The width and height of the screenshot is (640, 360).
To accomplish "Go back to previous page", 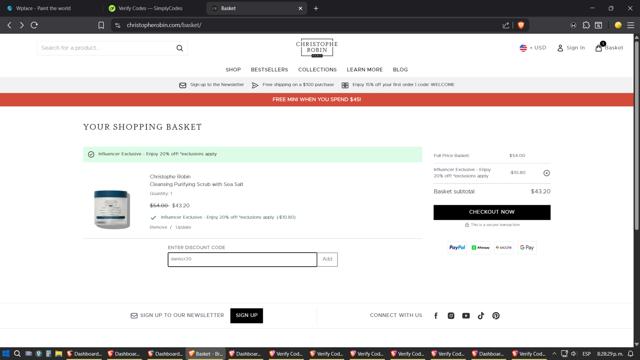I will pos(9,25).
